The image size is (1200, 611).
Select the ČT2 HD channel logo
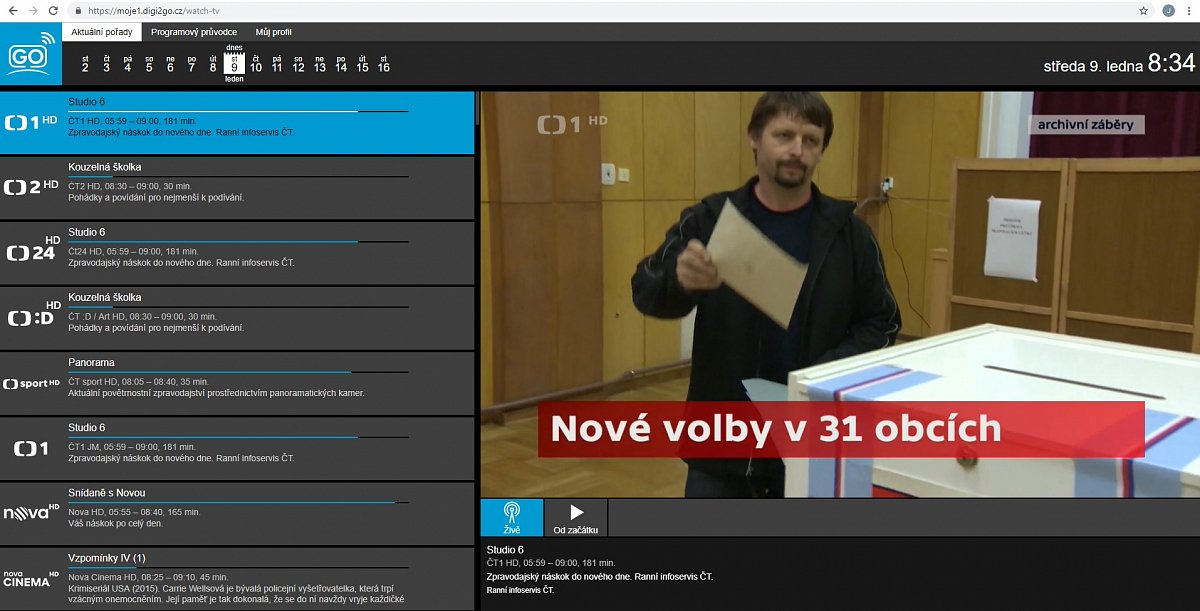tap(31, 187)
